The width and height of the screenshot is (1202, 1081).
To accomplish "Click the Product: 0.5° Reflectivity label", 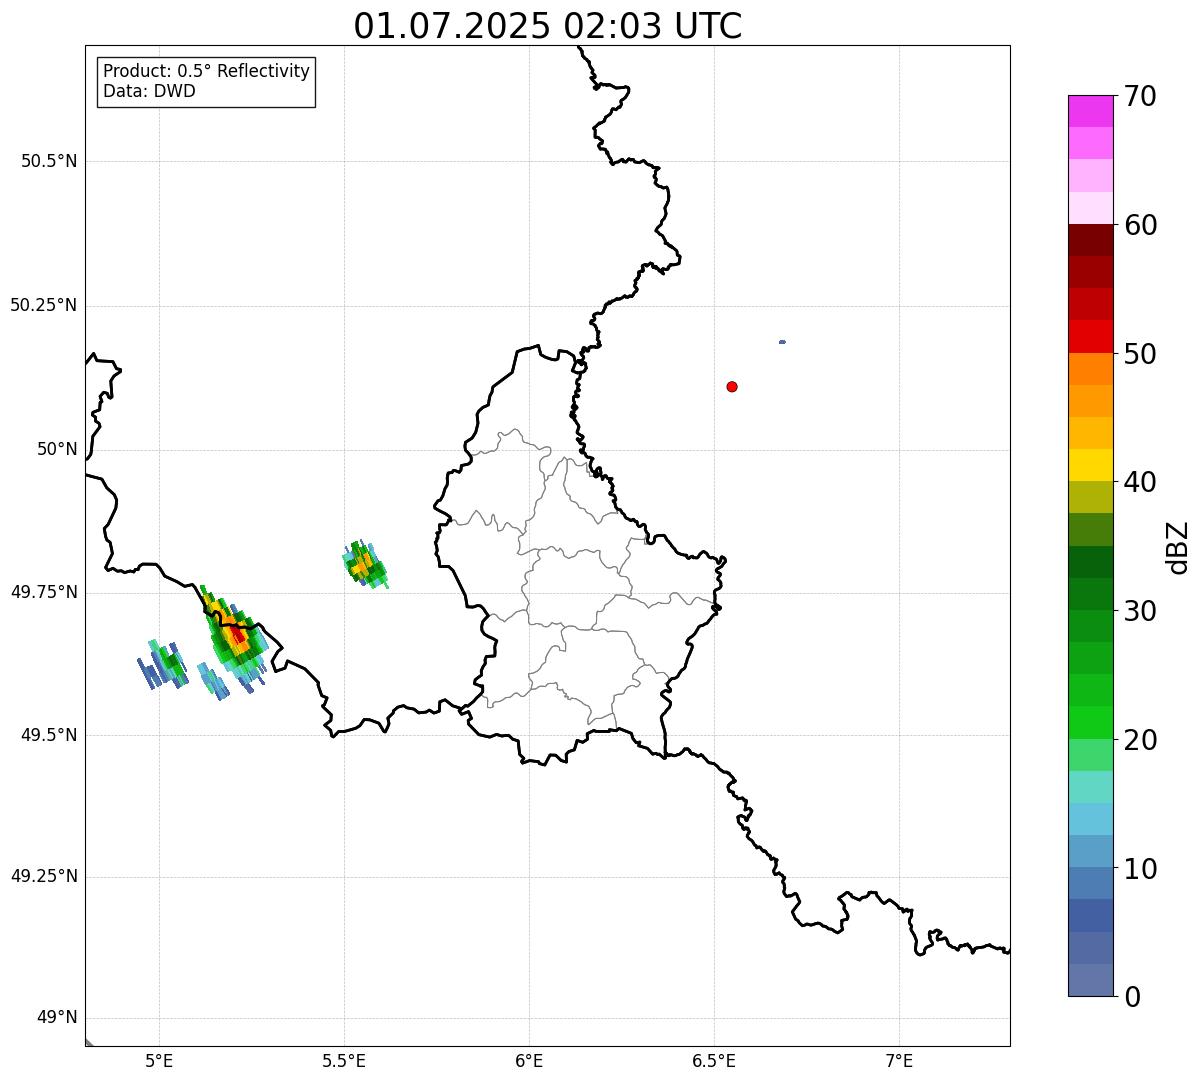I will (x=206, y=71).
